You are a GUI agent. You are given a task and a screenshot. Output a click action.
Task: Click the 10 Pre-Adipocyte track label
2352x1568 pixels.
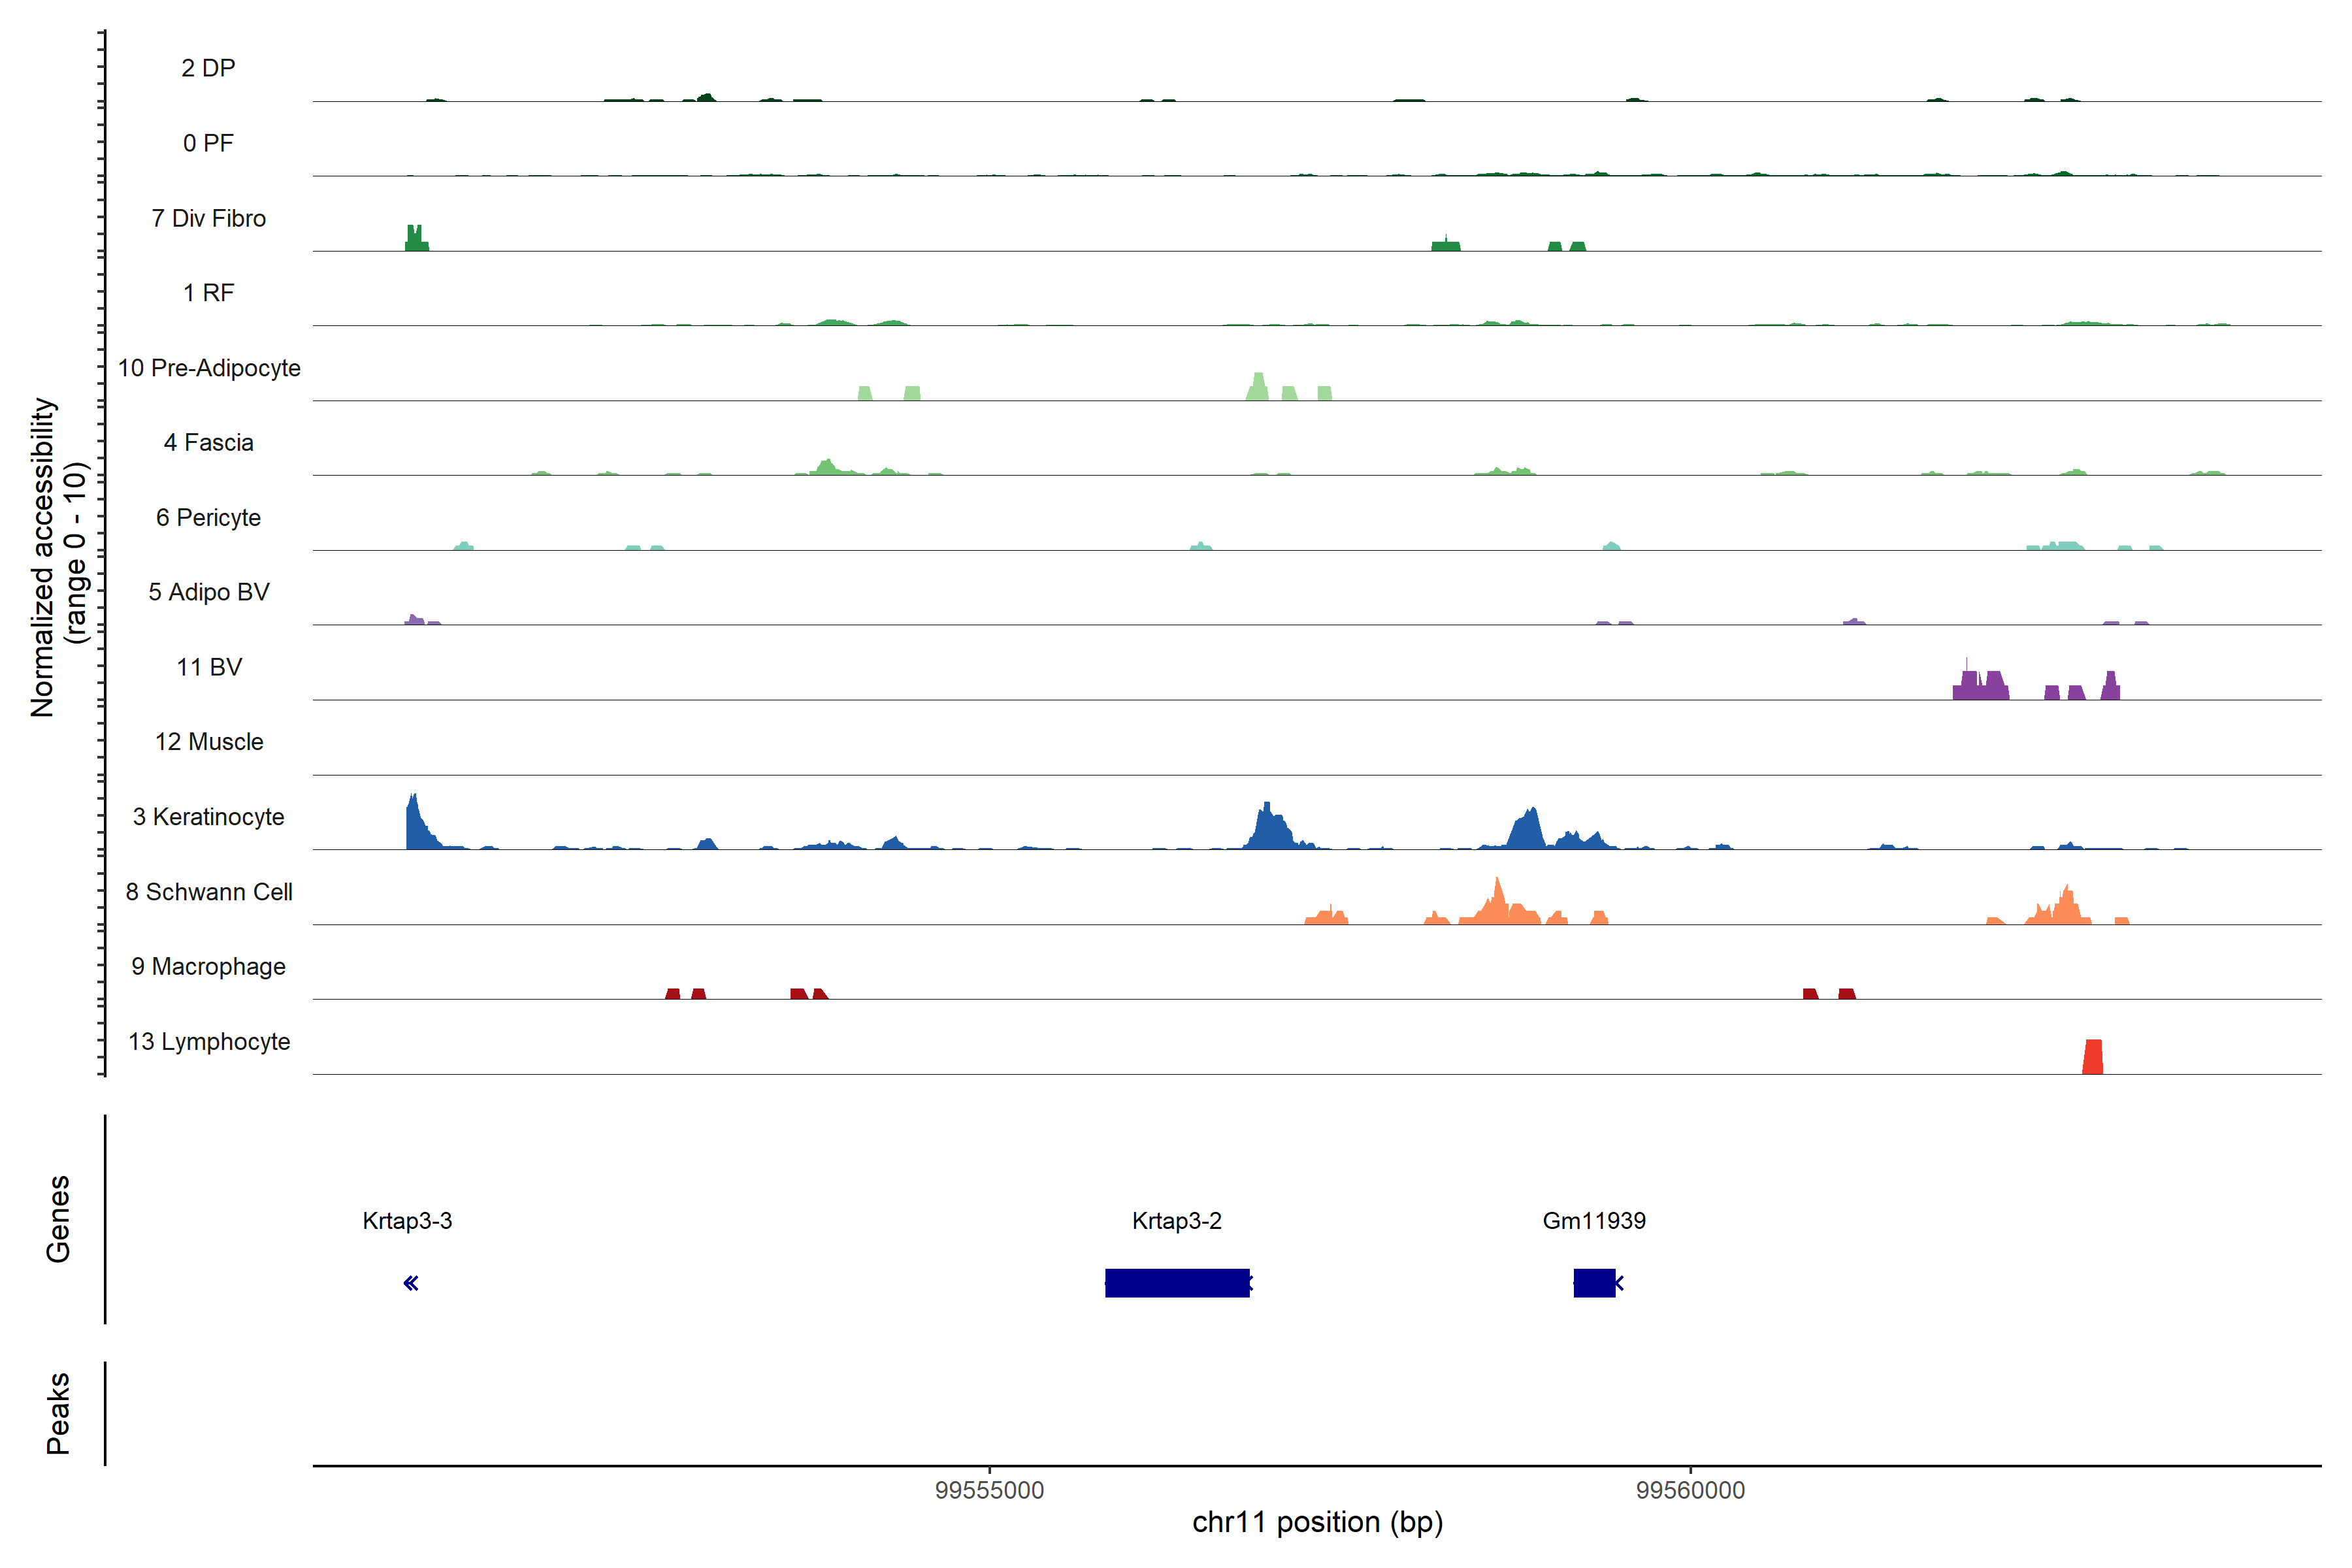tap(209, 368)
